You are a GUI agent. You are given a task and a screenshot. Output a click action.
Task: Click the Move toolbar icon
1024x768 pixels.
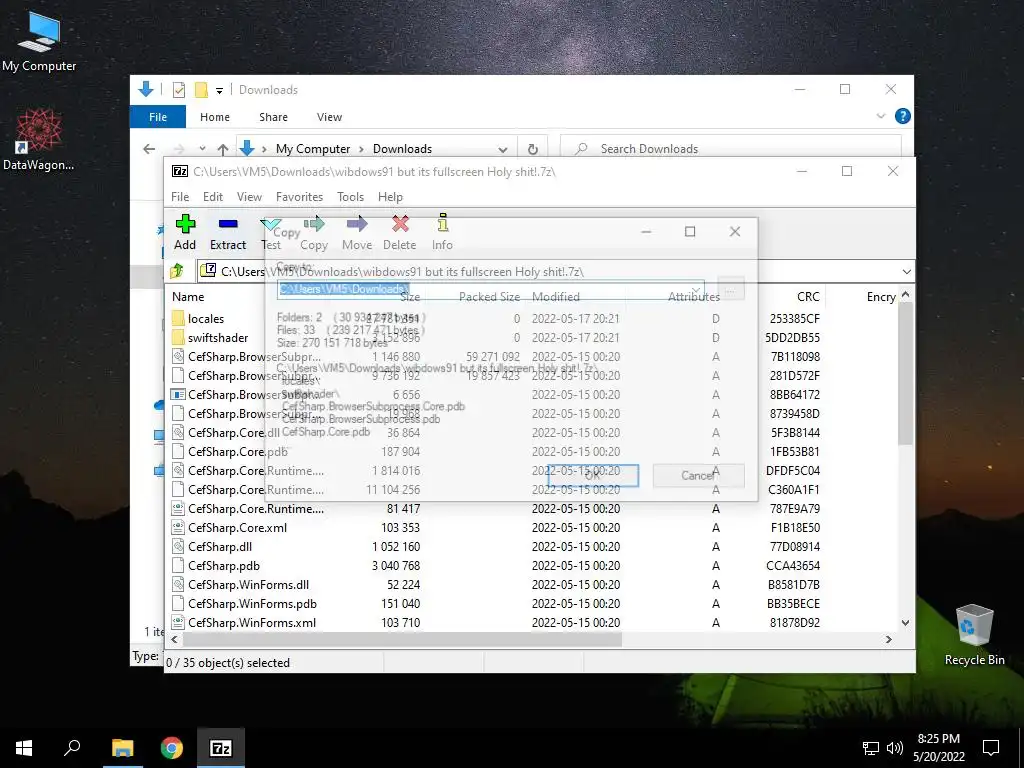pos(357,232)
